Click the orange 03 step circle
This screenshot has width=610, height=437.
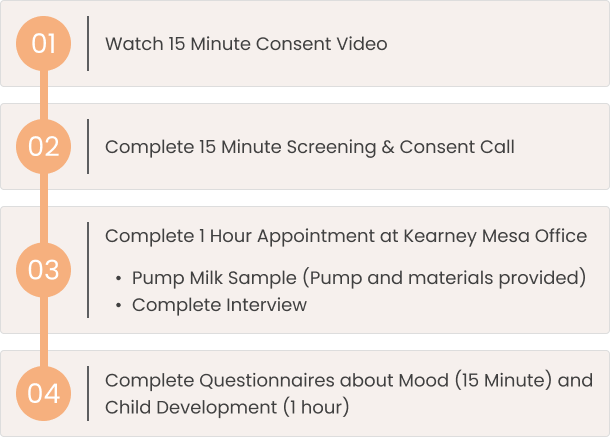44,270
